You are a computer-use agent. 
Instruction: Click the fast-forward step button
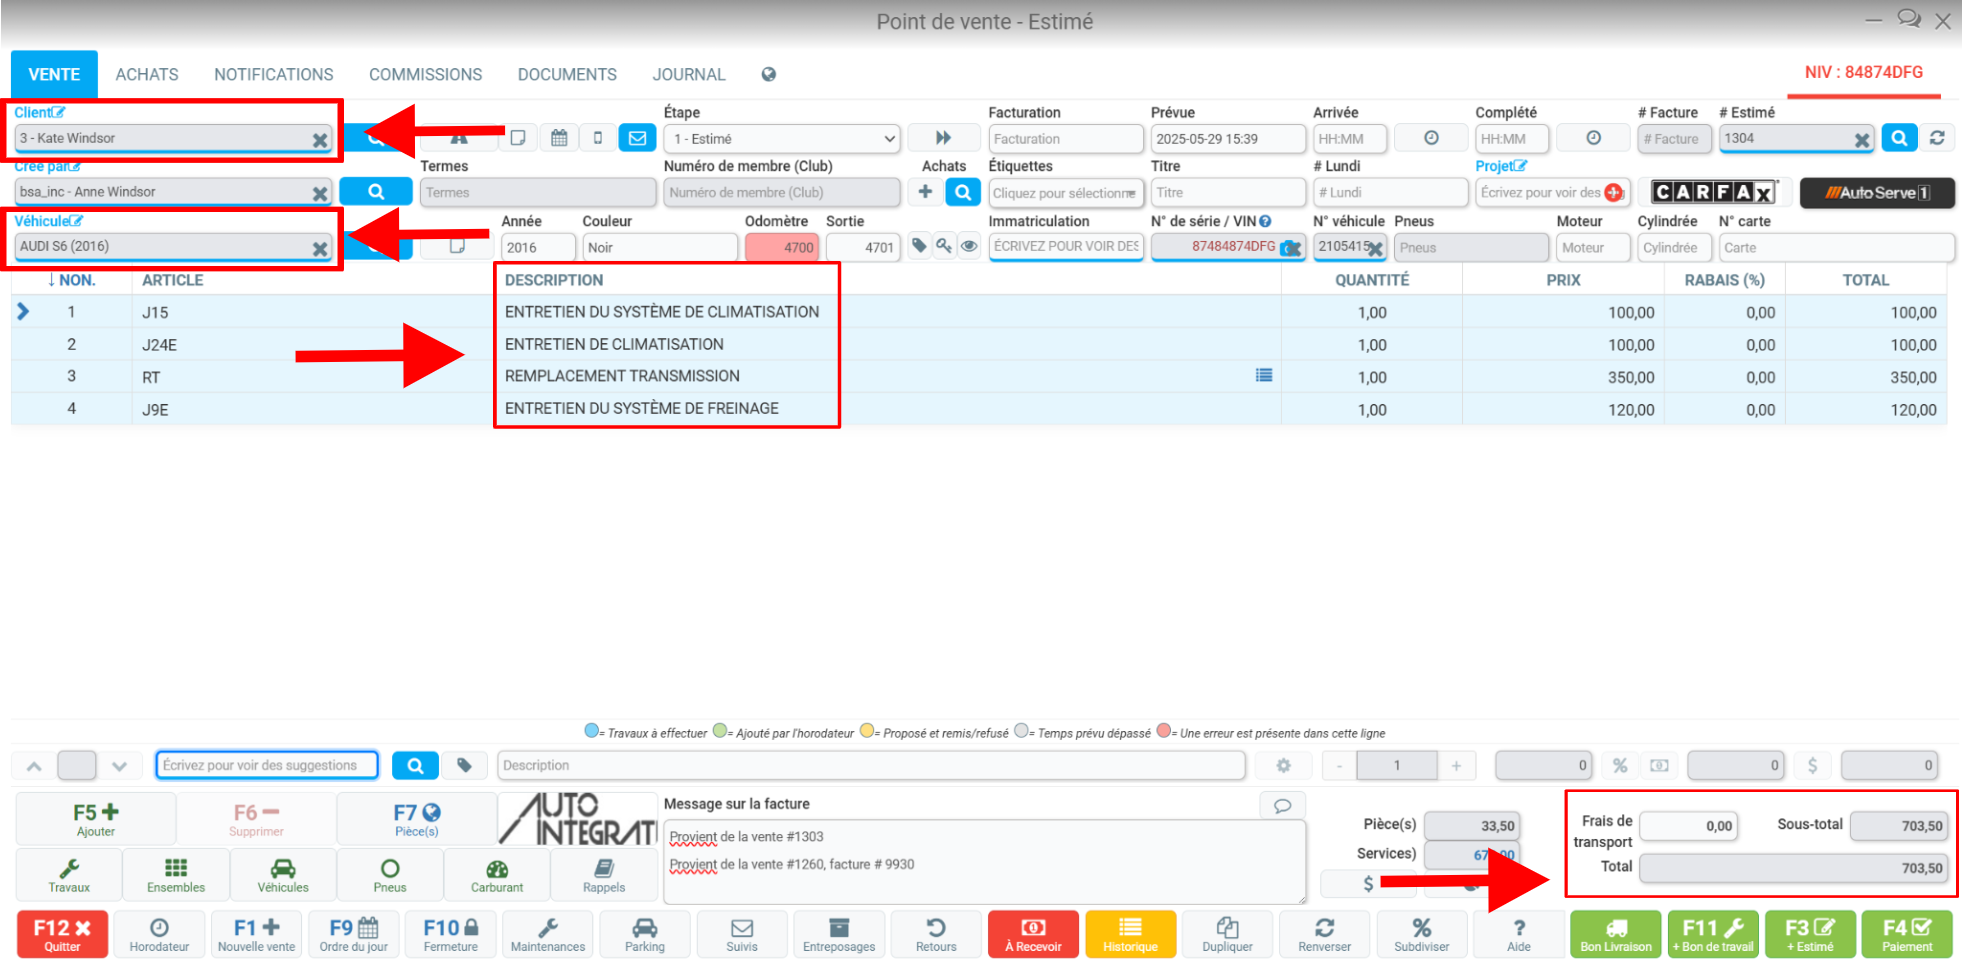pyautogui.click(x=943, y=138)
